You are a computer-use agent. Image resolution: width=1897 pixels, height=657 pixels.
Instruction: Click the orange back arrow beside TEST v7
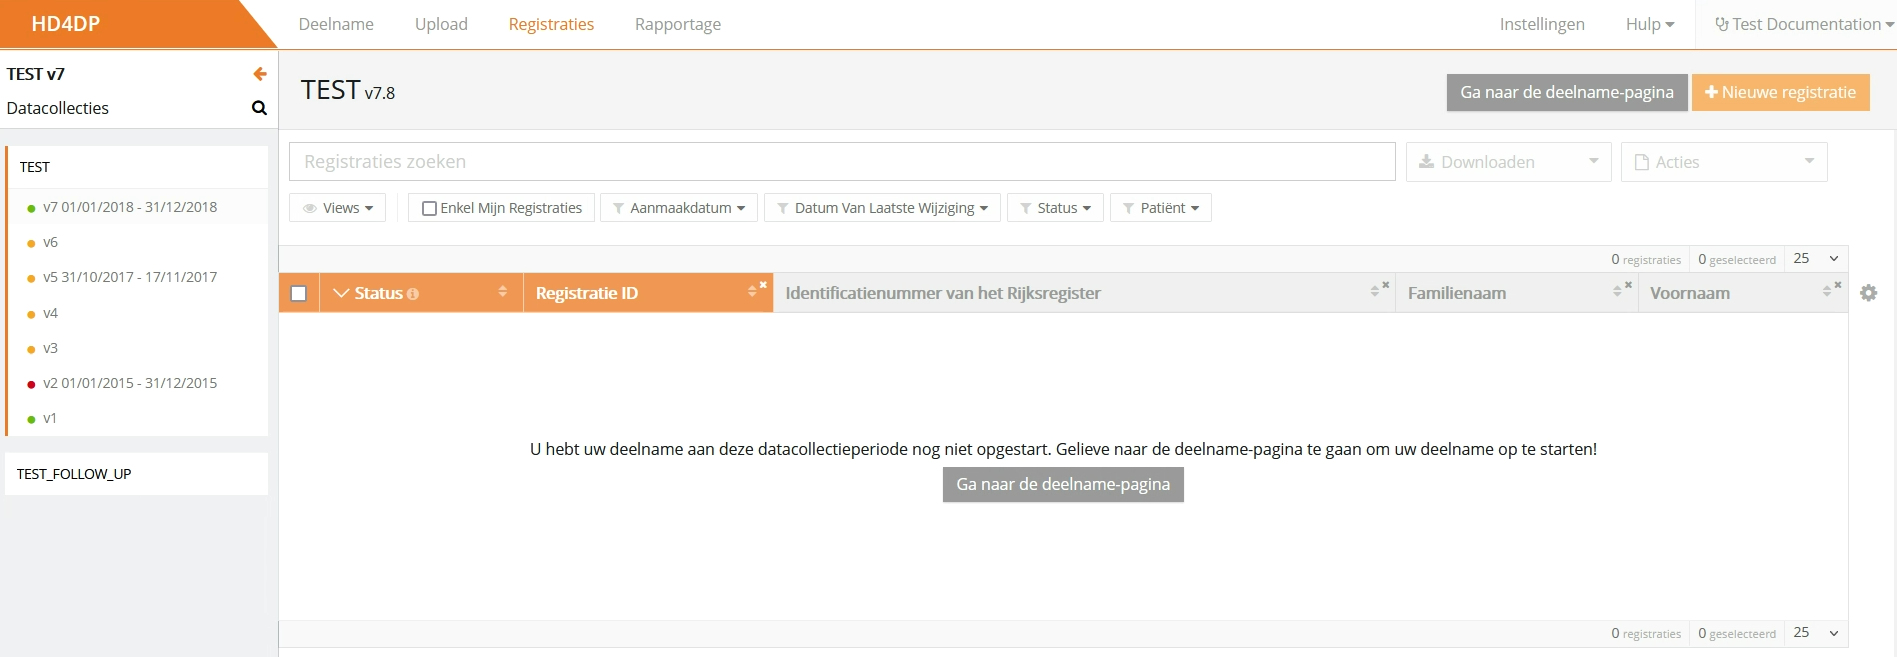(x=260, y=74)
